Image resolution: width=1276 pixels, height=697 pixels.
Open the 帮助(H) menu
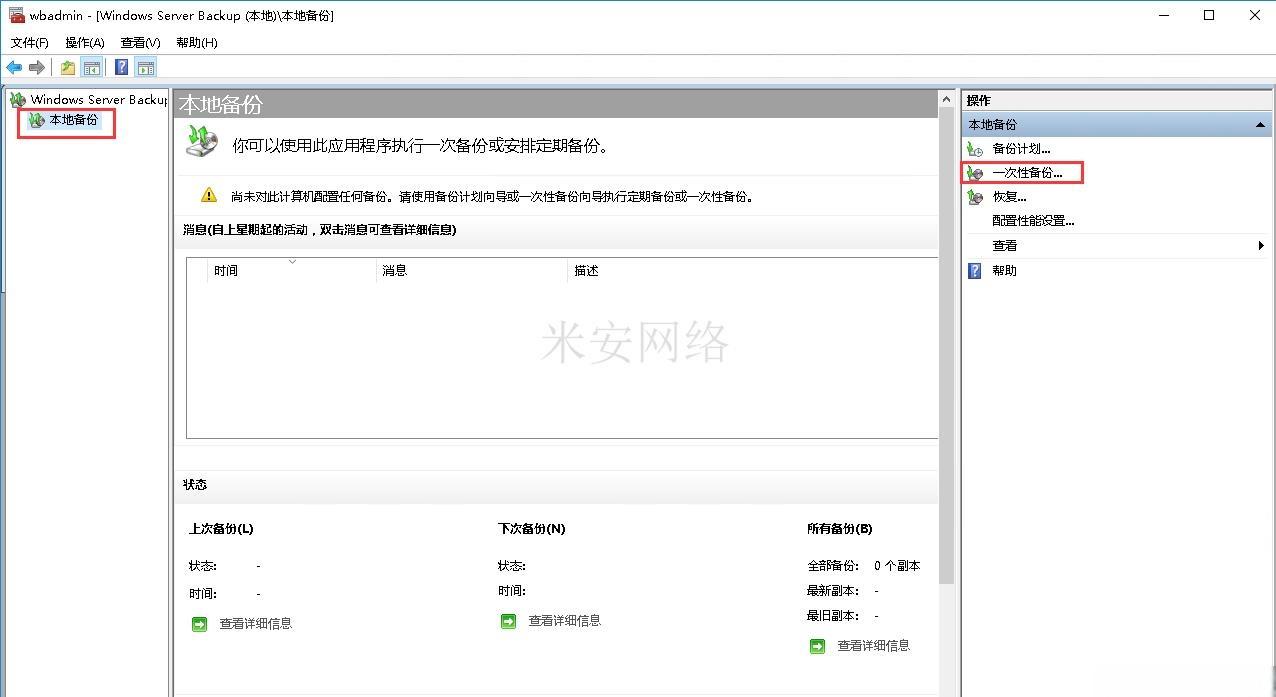[x=196, y=42]
